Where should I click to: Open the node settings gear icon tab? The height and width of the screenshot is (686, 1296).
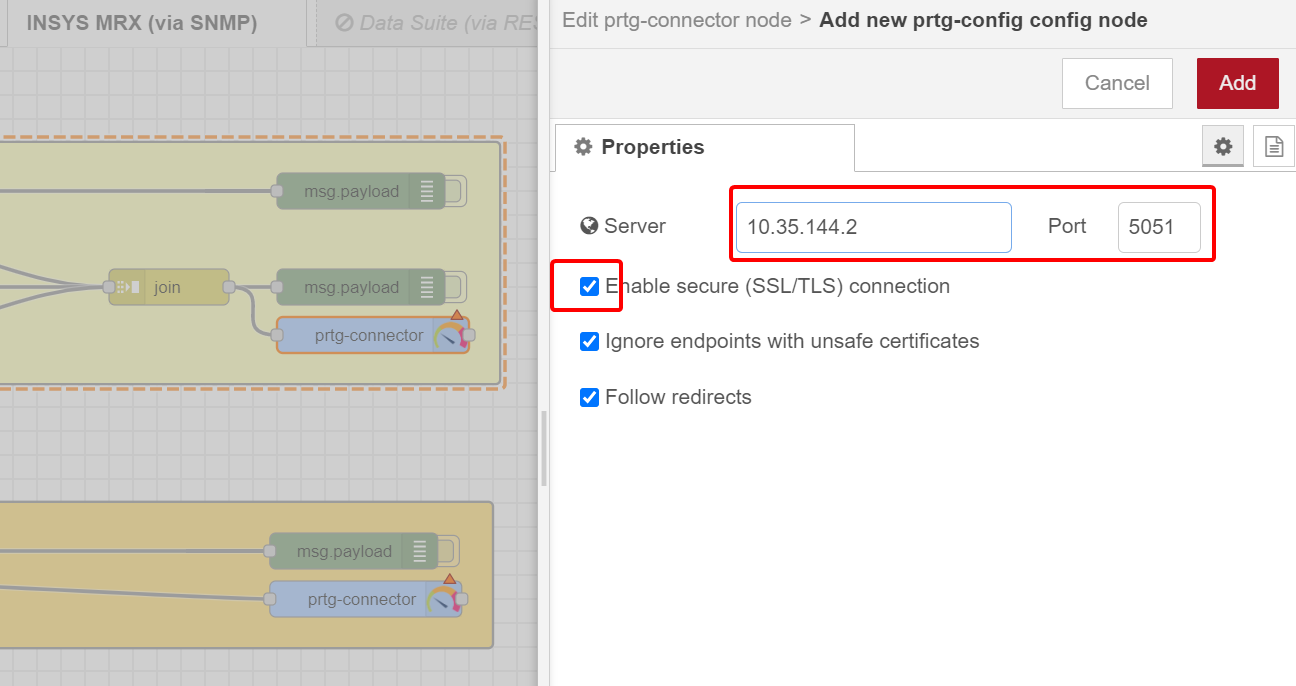1222,147
